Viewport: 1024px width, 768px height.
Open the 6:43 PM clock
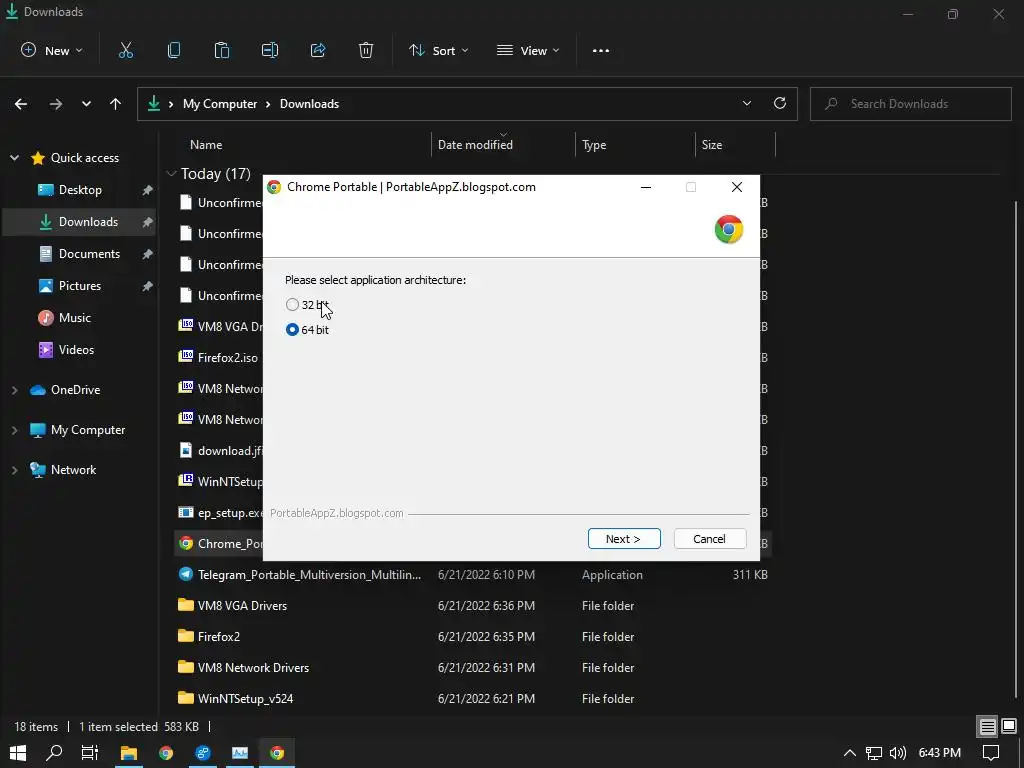(939, 753)
